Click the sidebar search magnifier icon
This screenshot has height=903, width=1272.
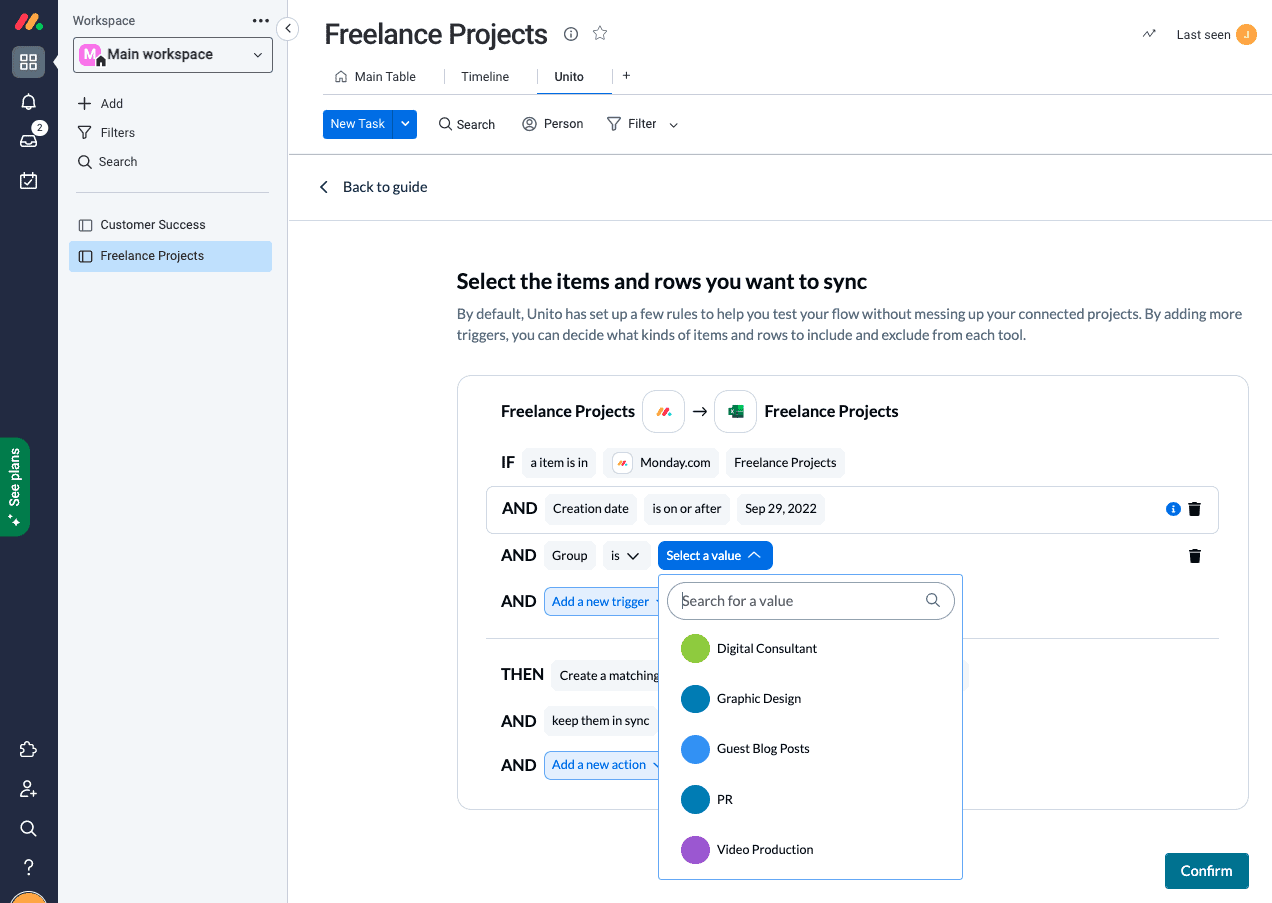coord(28,828)
